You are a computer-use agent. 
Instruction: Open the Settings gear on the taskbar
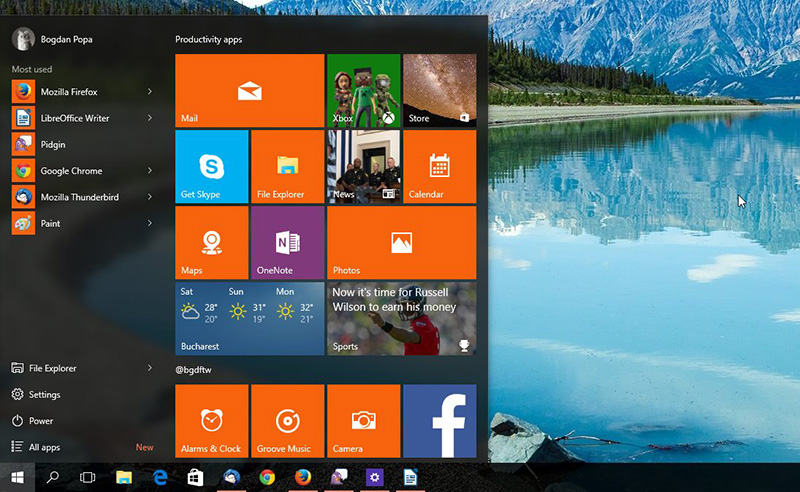(374, 478)
